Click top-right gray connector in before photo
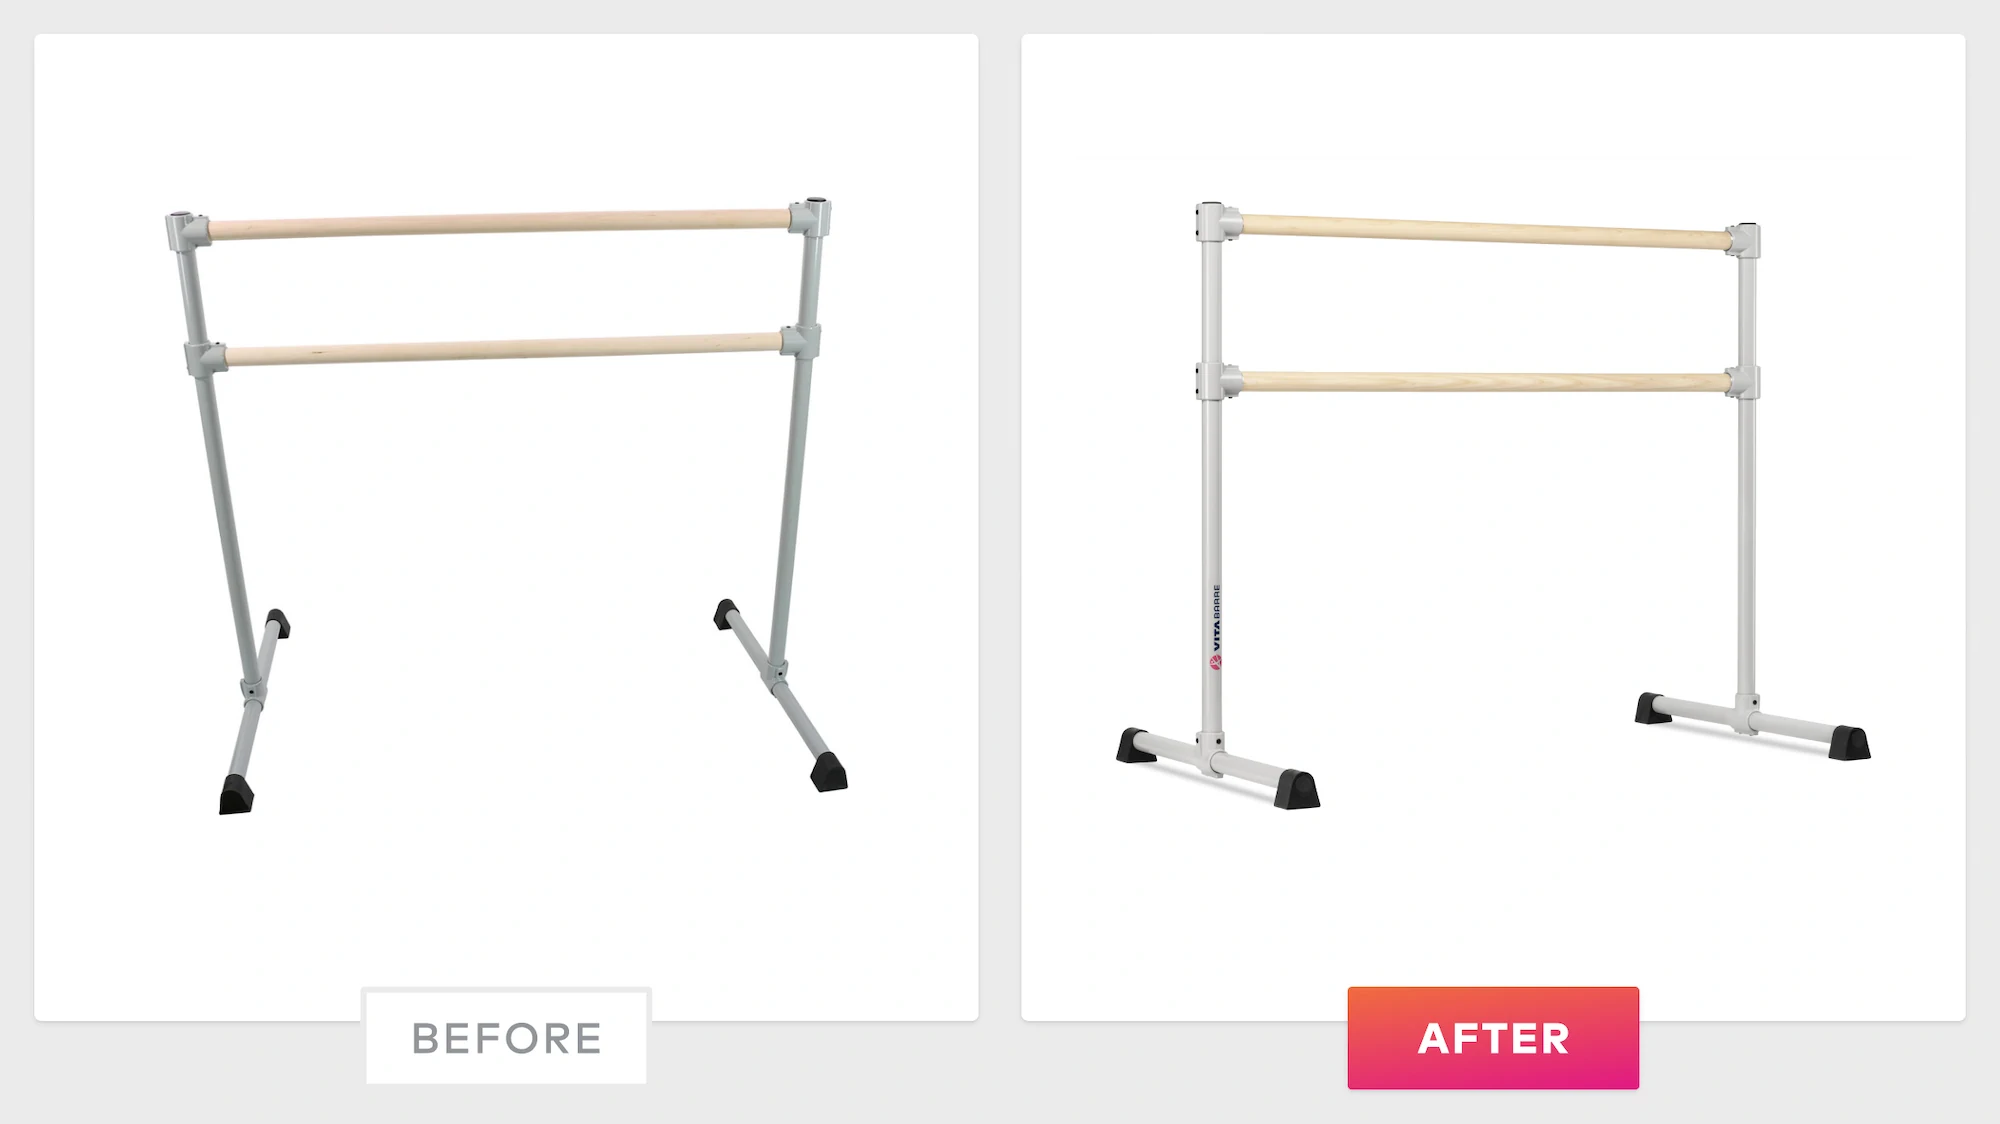Viewport: 2000px width, 1124px height. click(x=810, y=217)
